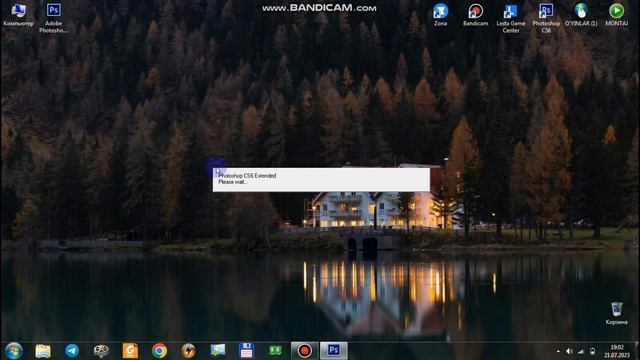Viewport: 640px width, 360px height.
Task: Select the Zona desktop shortcut
Action: click(x=440, y=15)
